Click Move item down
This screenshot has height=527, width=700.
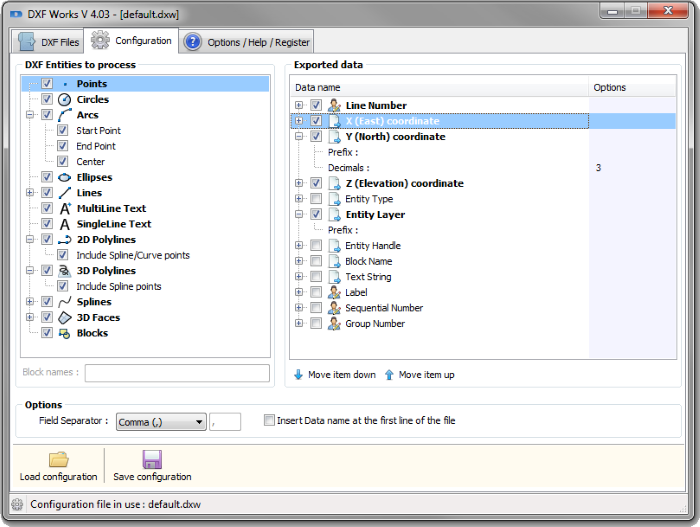pyautogui.click(x=335, y=375)
